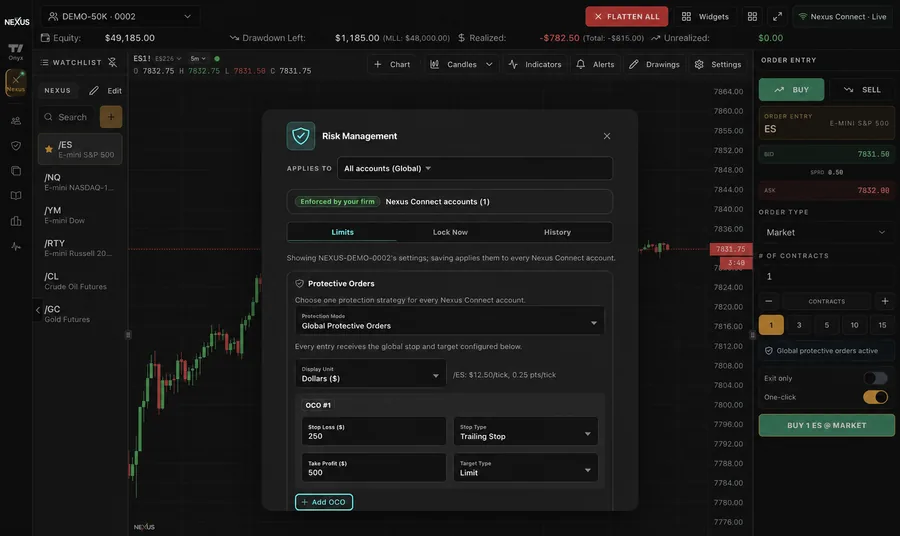Click the Add OCO button
Viewport: 900px width, 536px height.
324,502
